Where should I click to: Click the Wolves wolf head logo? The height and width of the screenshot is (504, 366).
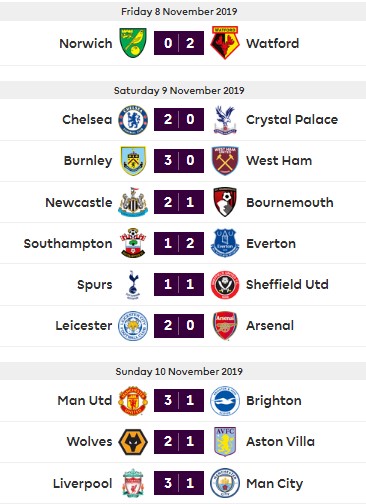point(133,442)
